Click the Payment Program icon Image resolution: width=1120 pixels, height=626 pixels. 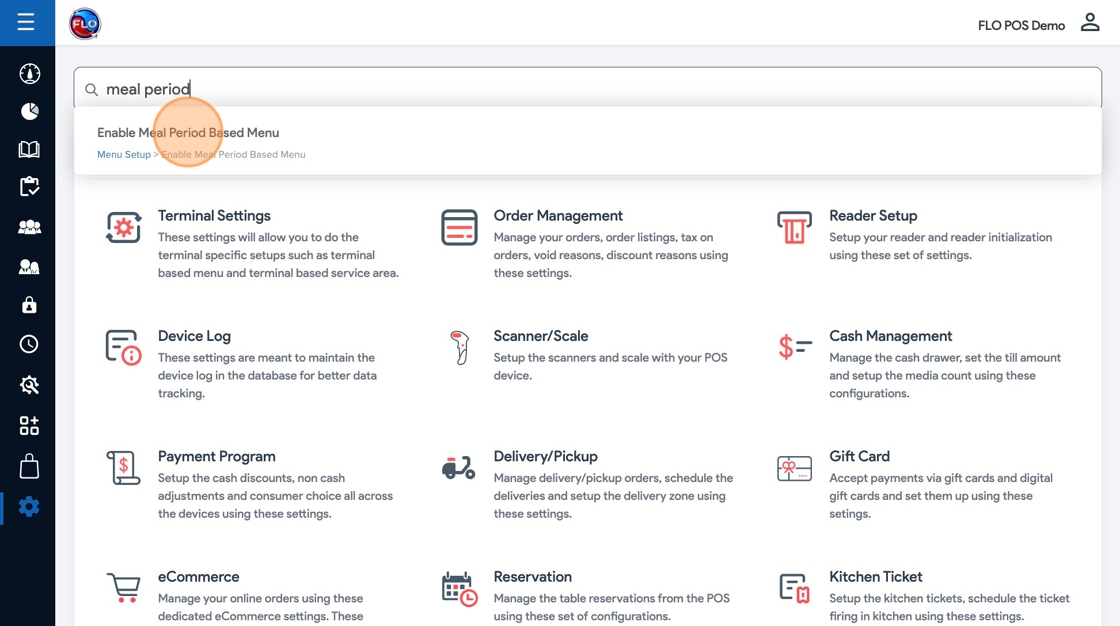tap(124, 468)
